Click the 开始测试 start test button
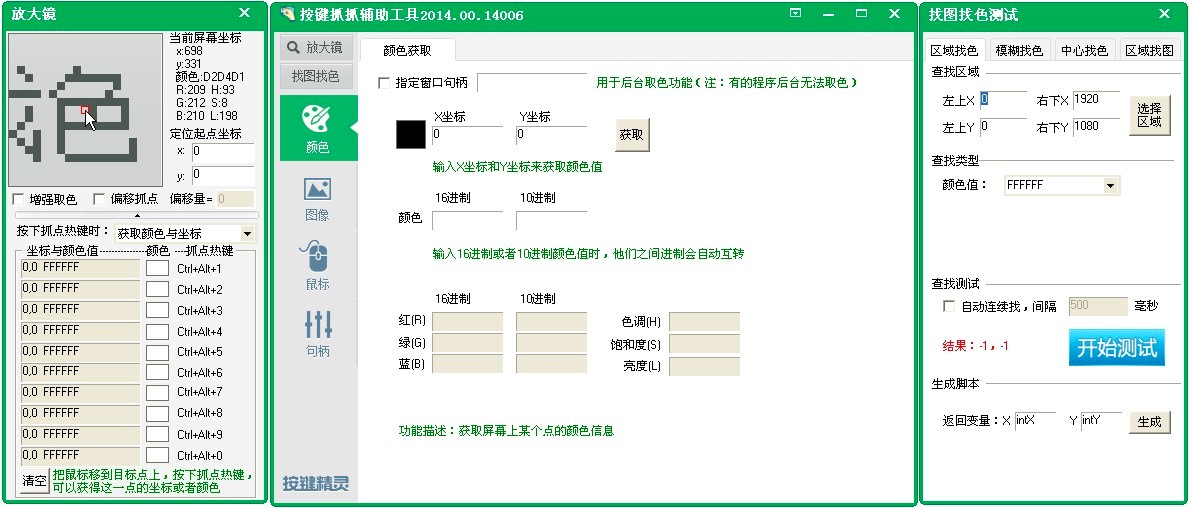 click(x=1116, y=347)
